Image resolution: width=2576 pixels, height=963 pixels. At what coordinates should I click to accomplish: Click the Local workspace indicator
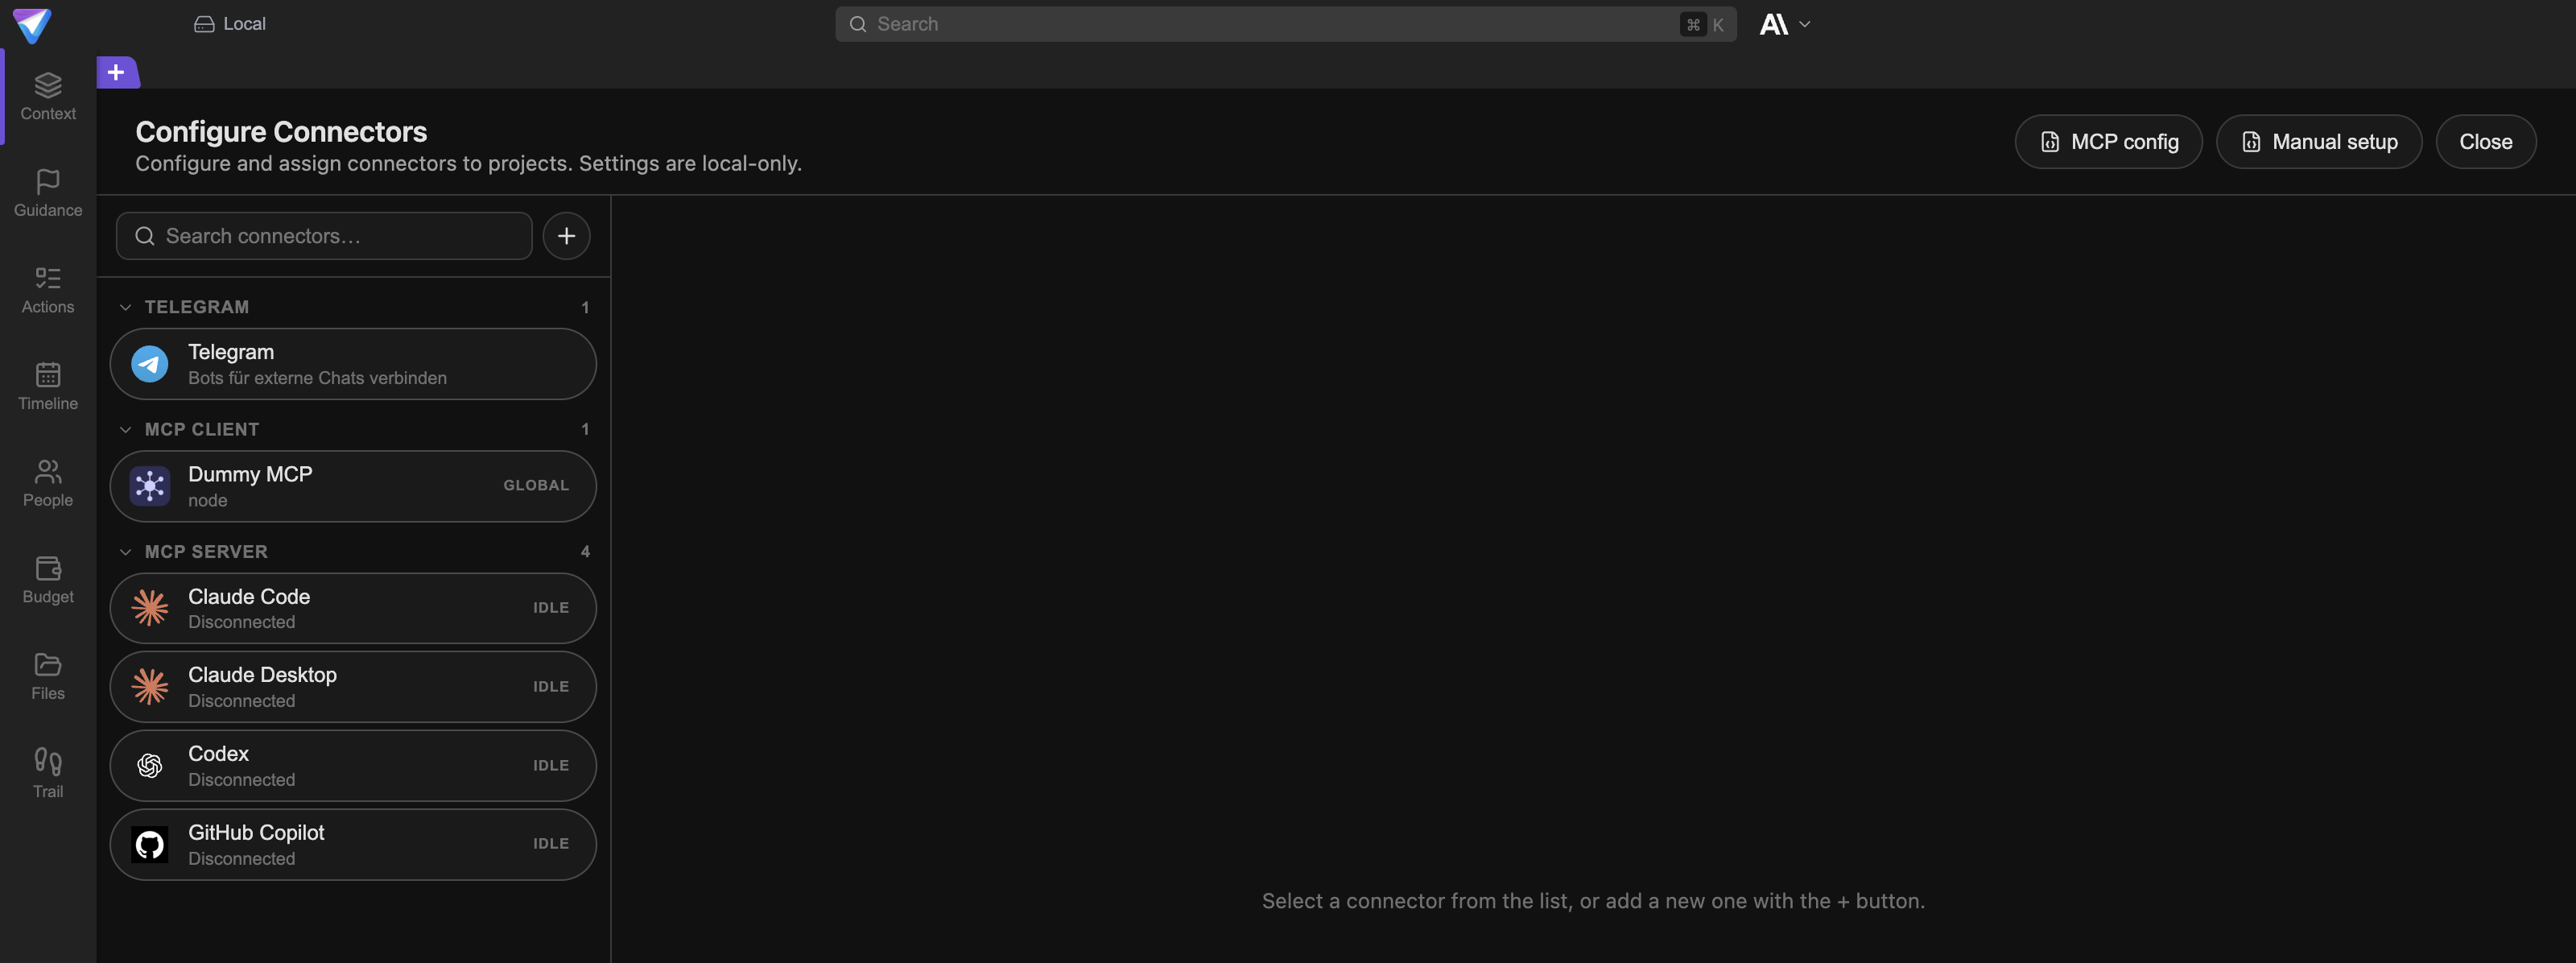pyautogui.click(x=230, y=24)
